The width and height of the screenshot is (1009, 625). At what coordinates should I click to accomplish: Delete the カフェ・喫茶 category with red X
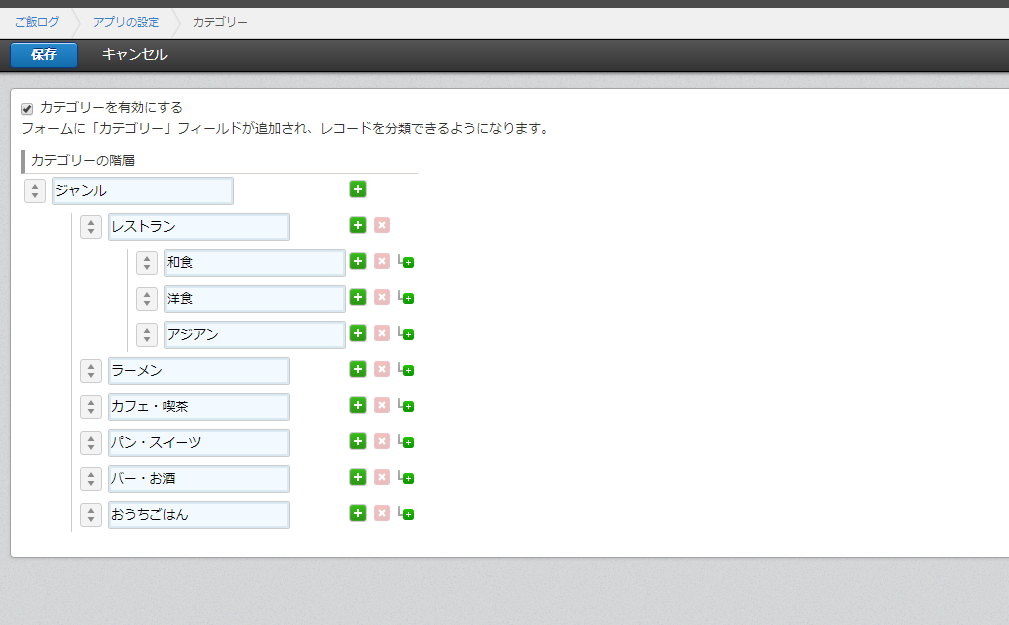(x=382, y=406)
